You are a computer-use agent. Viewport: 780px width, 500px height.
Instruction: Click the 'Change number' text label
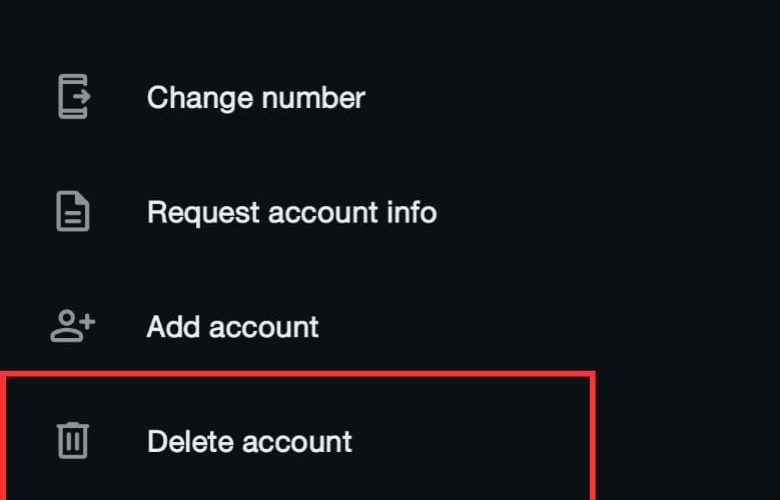click(255, 98)
